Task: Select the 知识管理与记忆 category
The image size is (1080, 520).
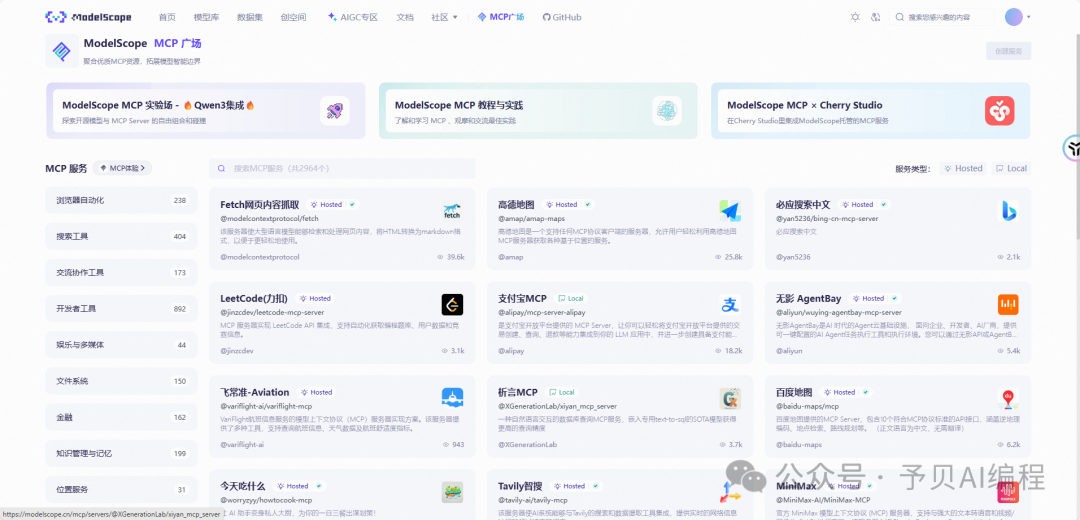Action: point(121,453)
